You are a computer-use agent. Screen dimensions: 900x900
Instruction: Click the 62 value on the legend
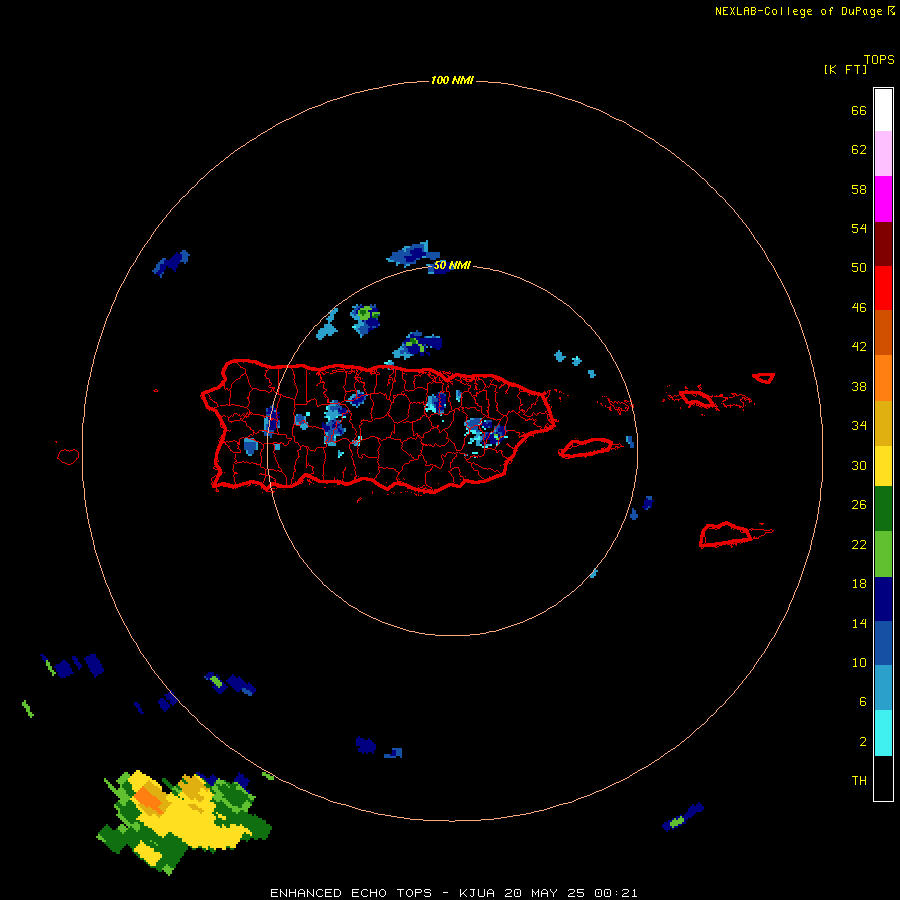click(x=859, y=150)
